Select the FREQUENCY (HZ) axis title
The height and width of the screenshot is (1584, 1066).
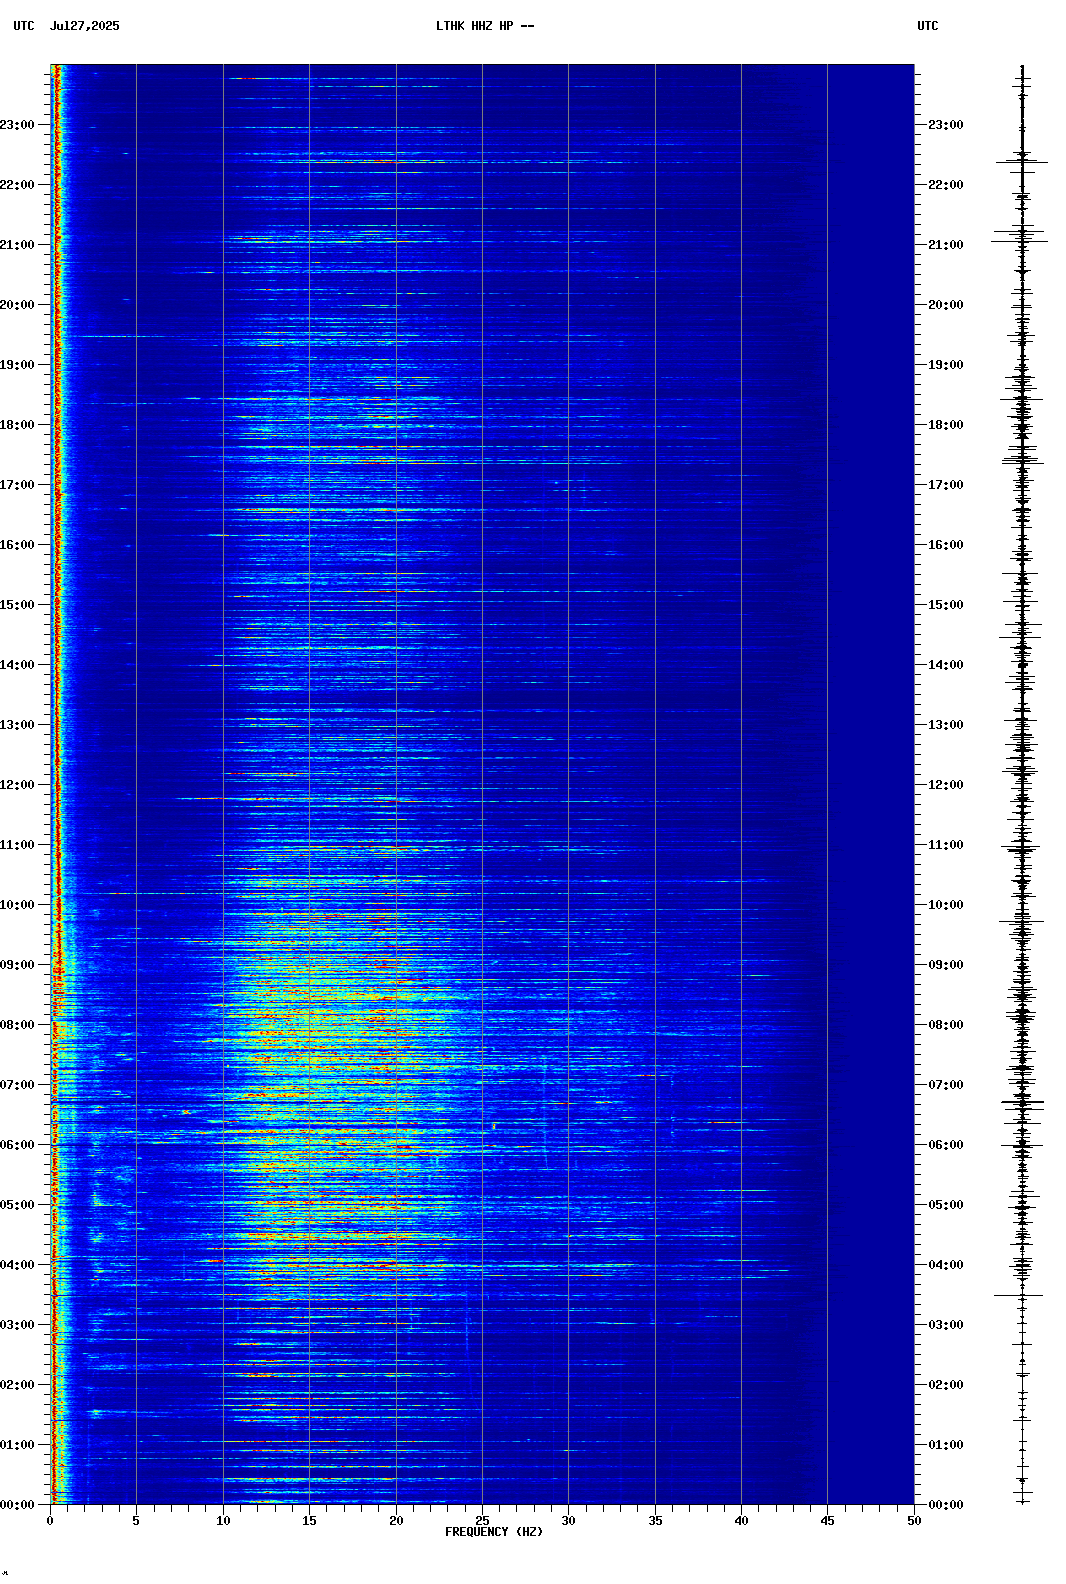point(494,1532)
